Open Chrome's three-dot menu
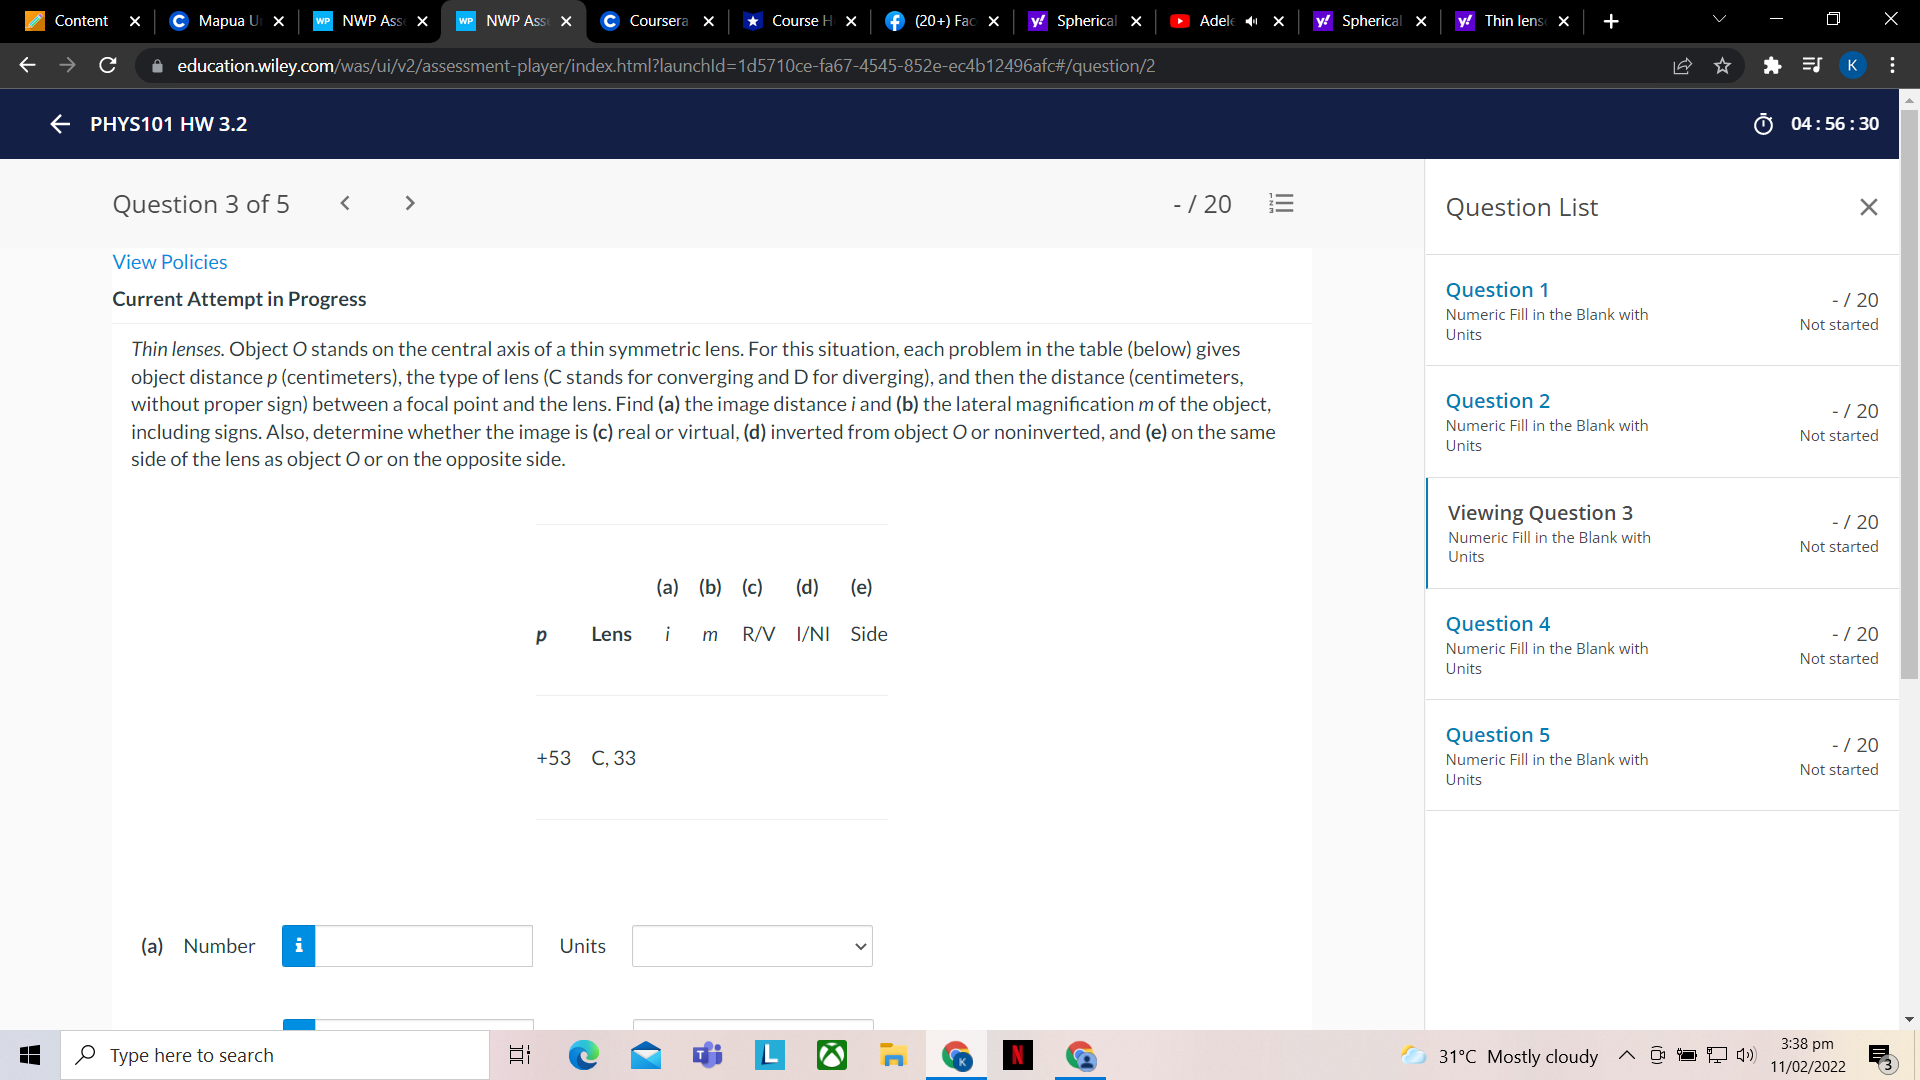 (x=1892, y=65)
